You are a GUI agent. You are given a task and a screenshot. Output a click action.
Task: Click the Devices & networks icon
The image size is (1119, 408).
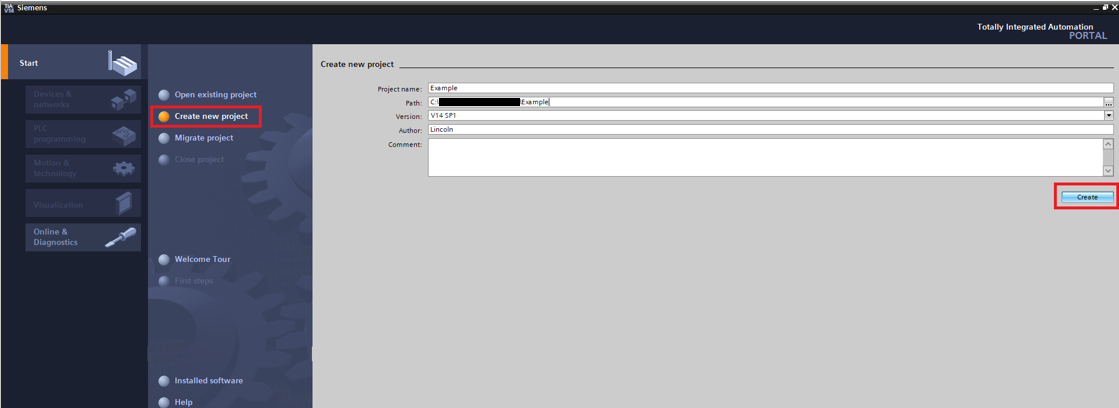[x=123, y=99]
